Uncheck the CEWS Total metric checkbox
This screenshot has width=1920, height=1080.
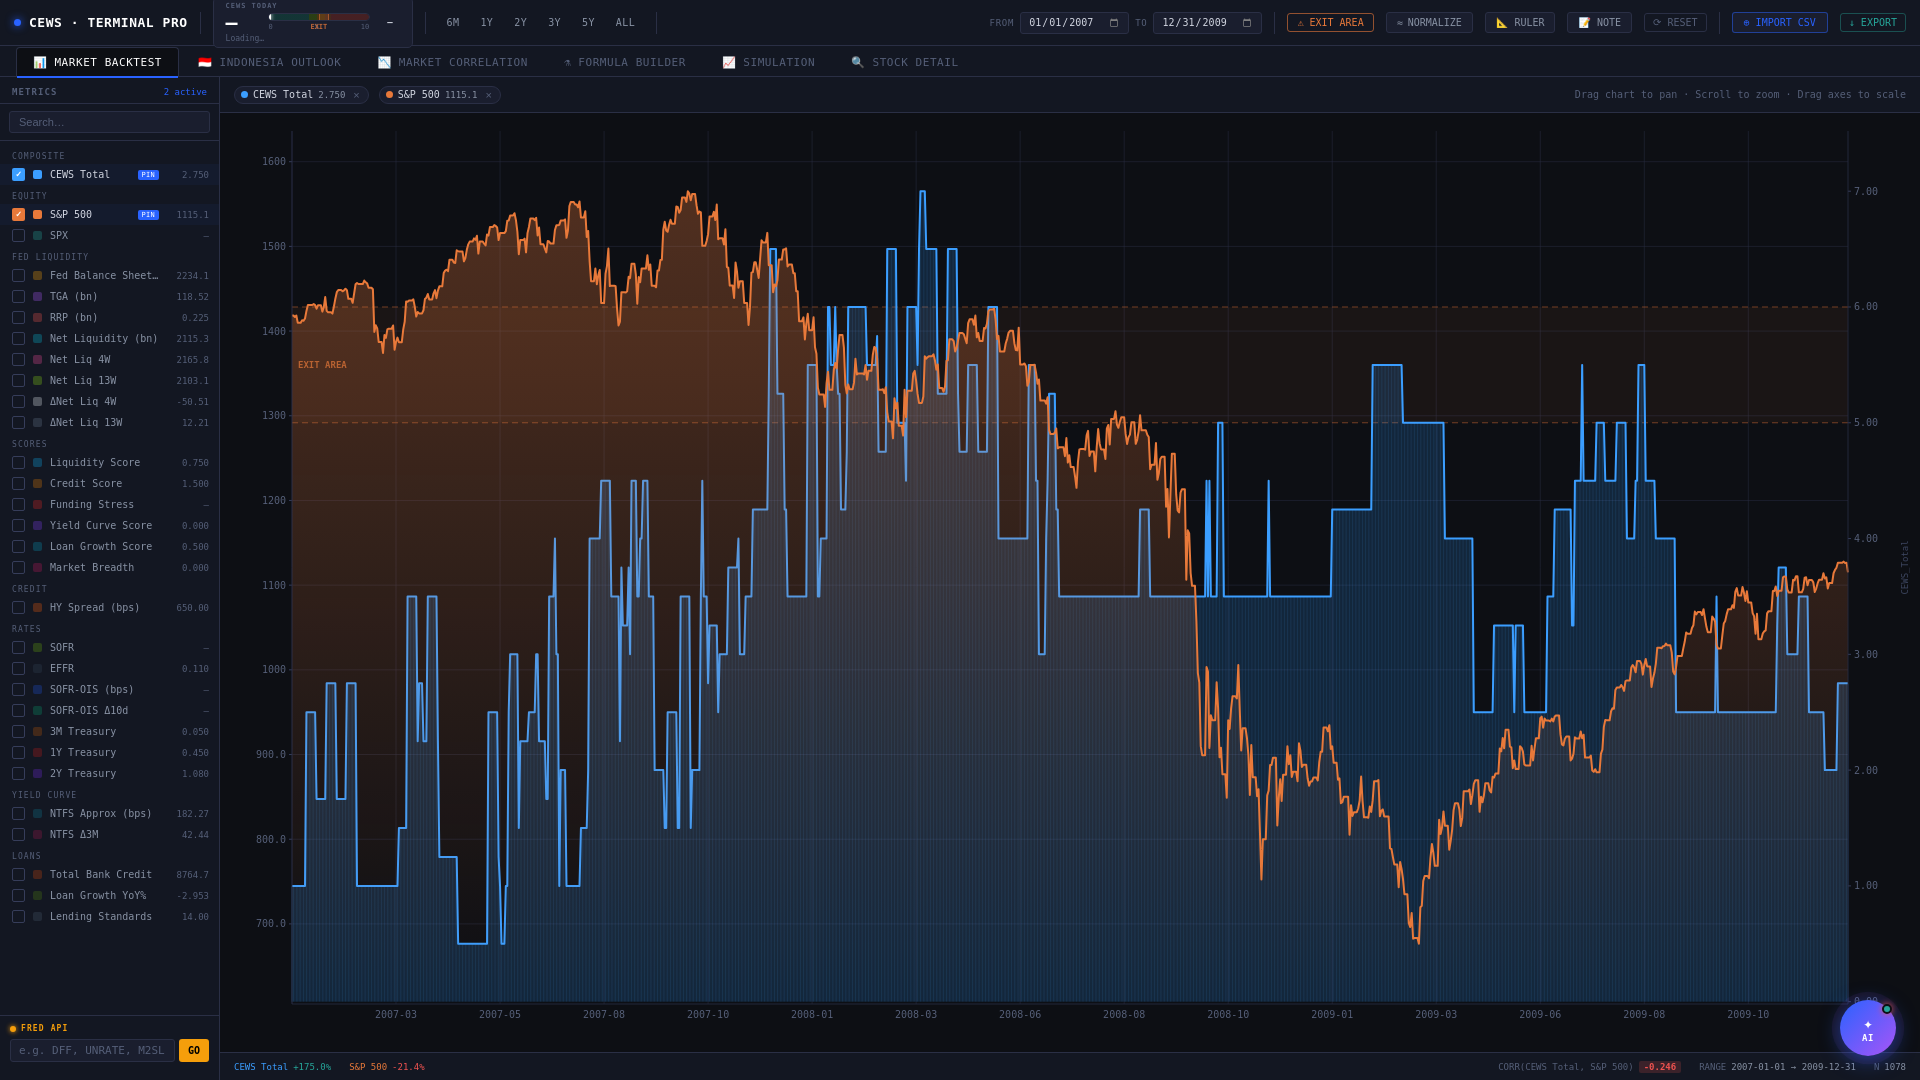(x=19, y=175)
